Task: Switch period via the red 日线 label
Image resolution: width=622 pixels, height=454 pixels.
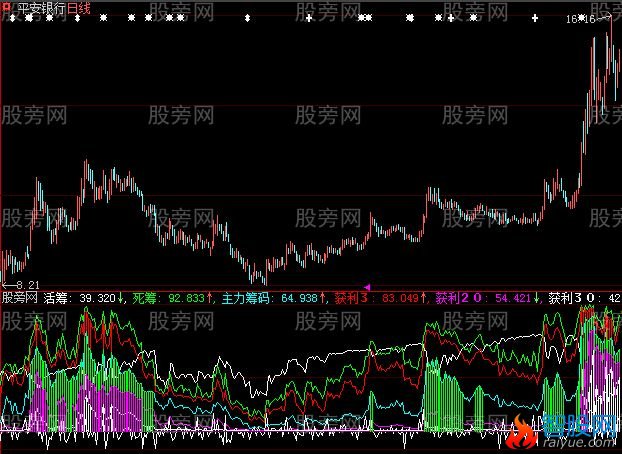Action: 79,8
